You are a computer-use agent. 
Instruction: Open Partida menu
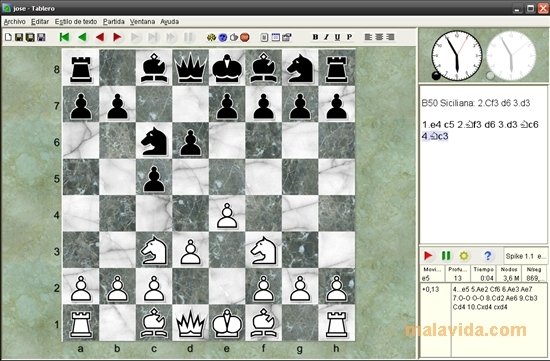[114, 22]
